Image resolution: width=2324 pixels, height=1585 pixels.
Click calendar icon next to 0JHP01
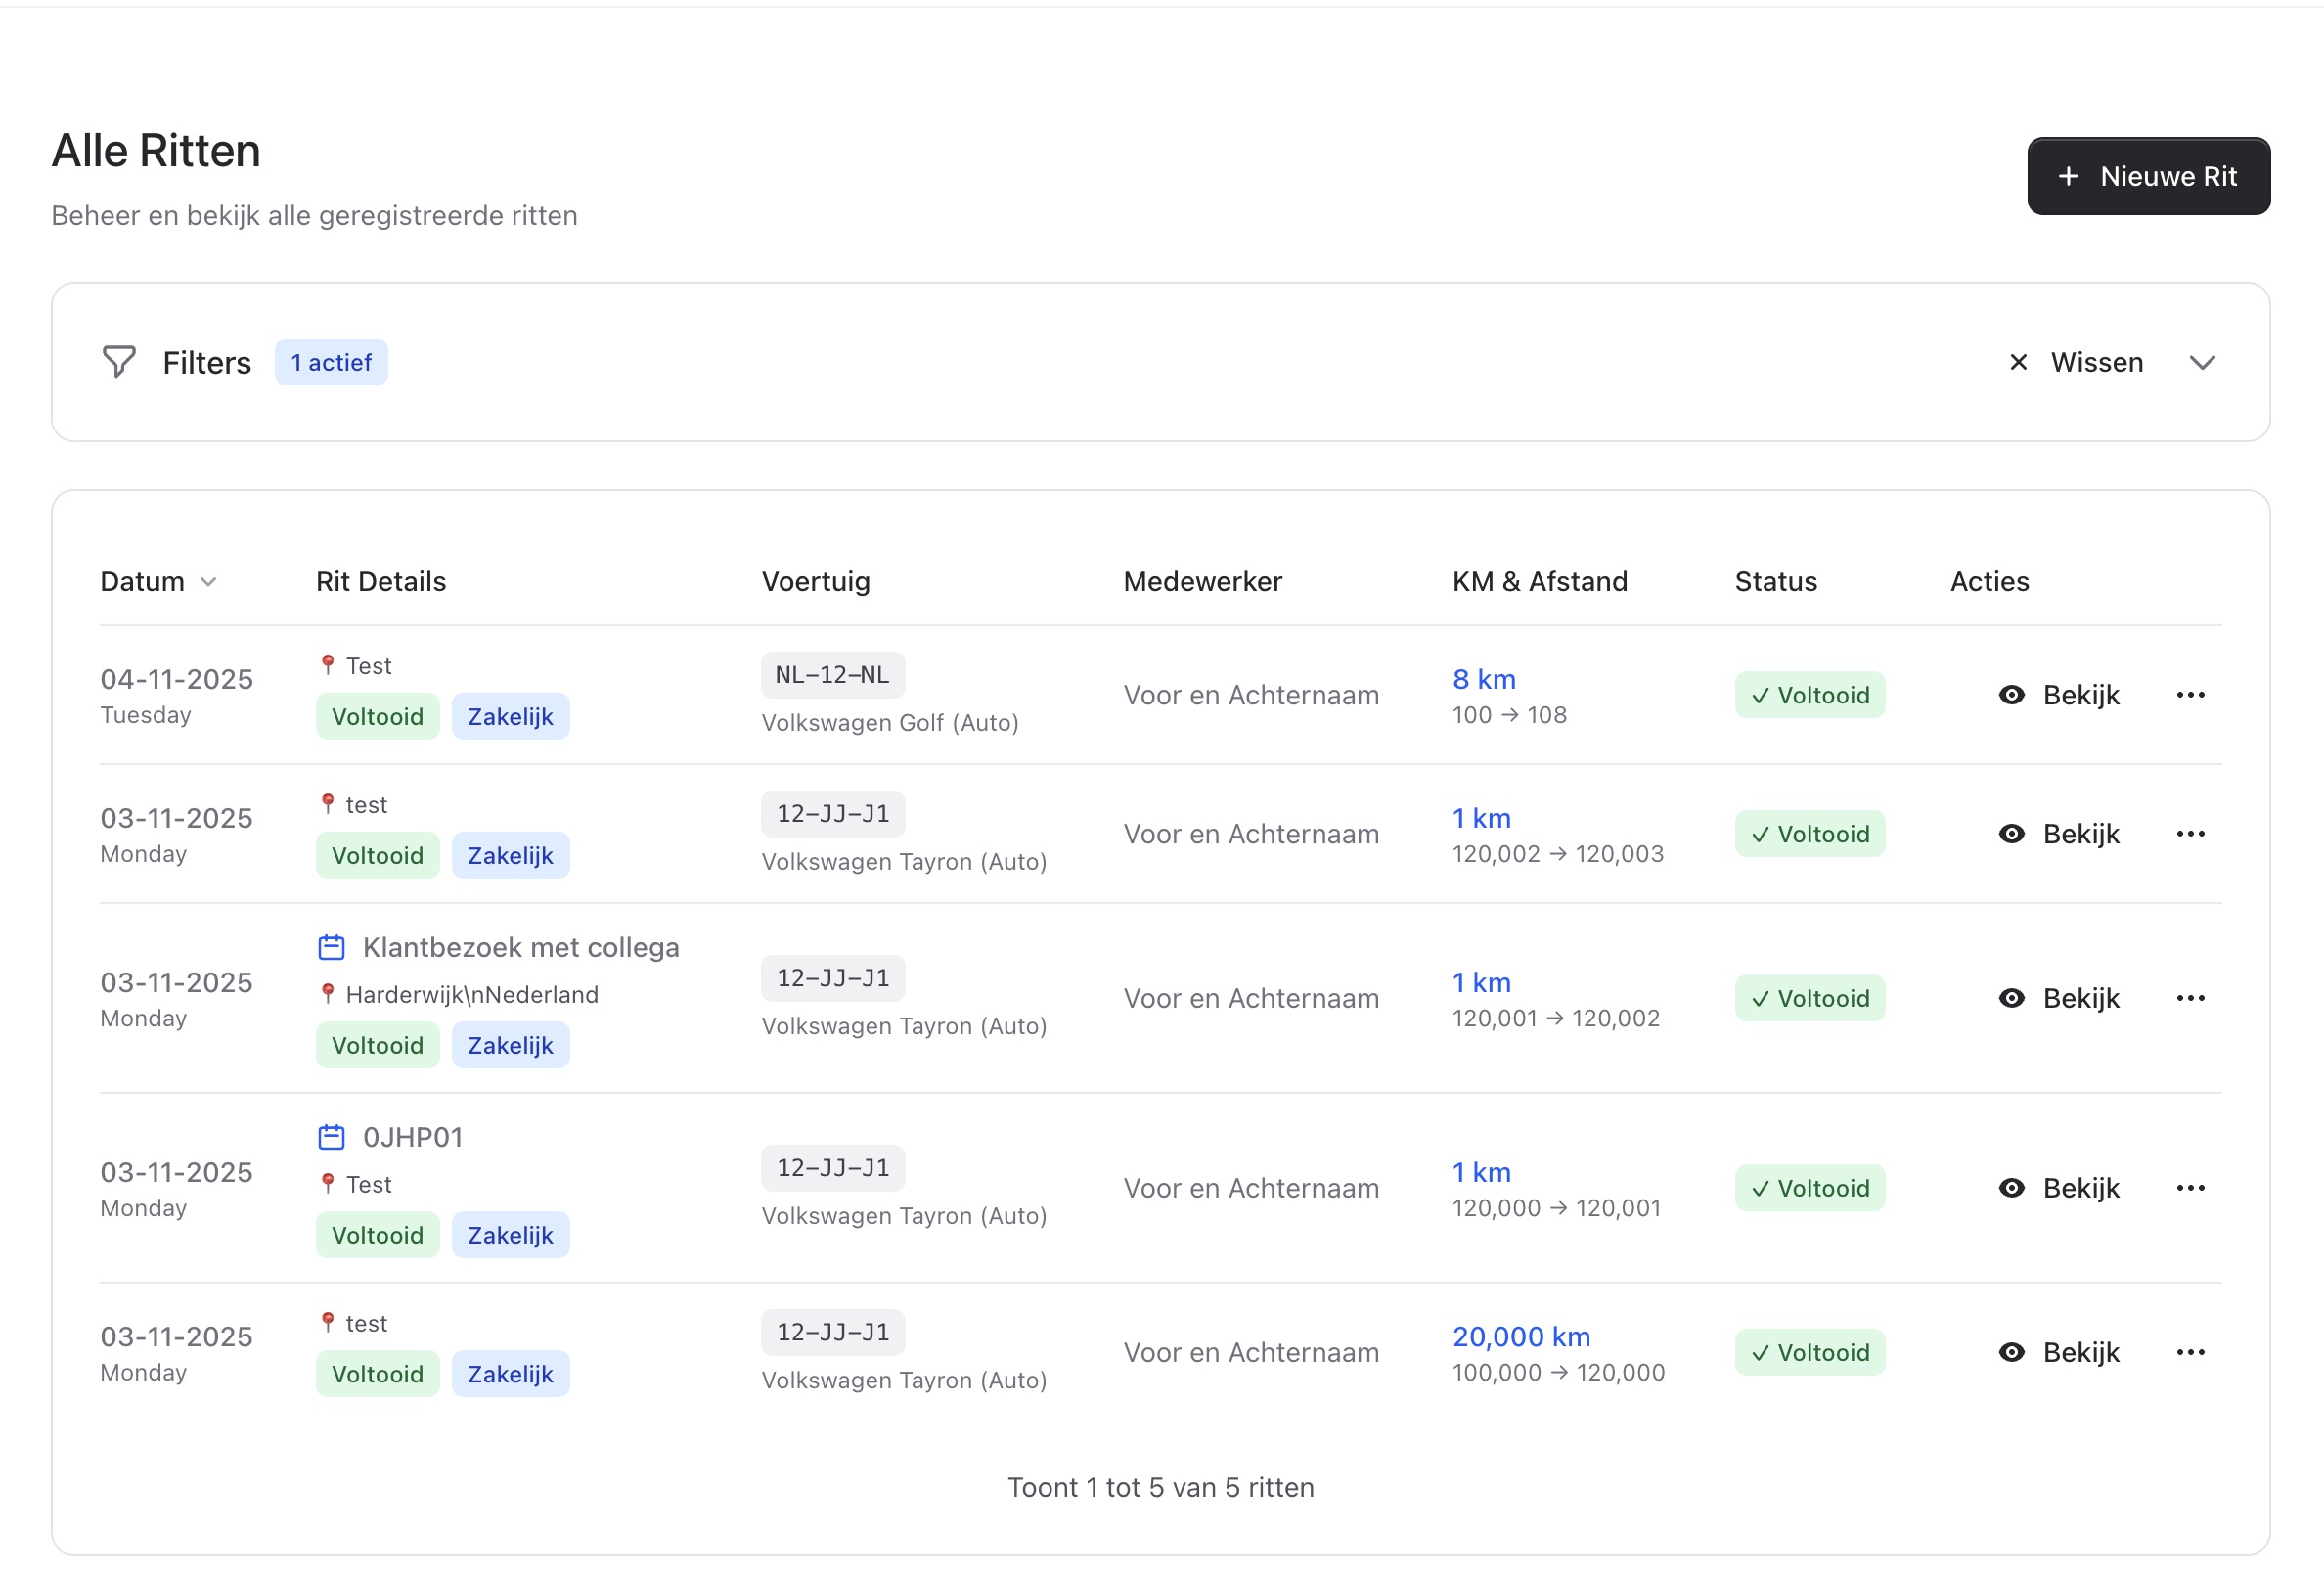[x=331, y=1137]
